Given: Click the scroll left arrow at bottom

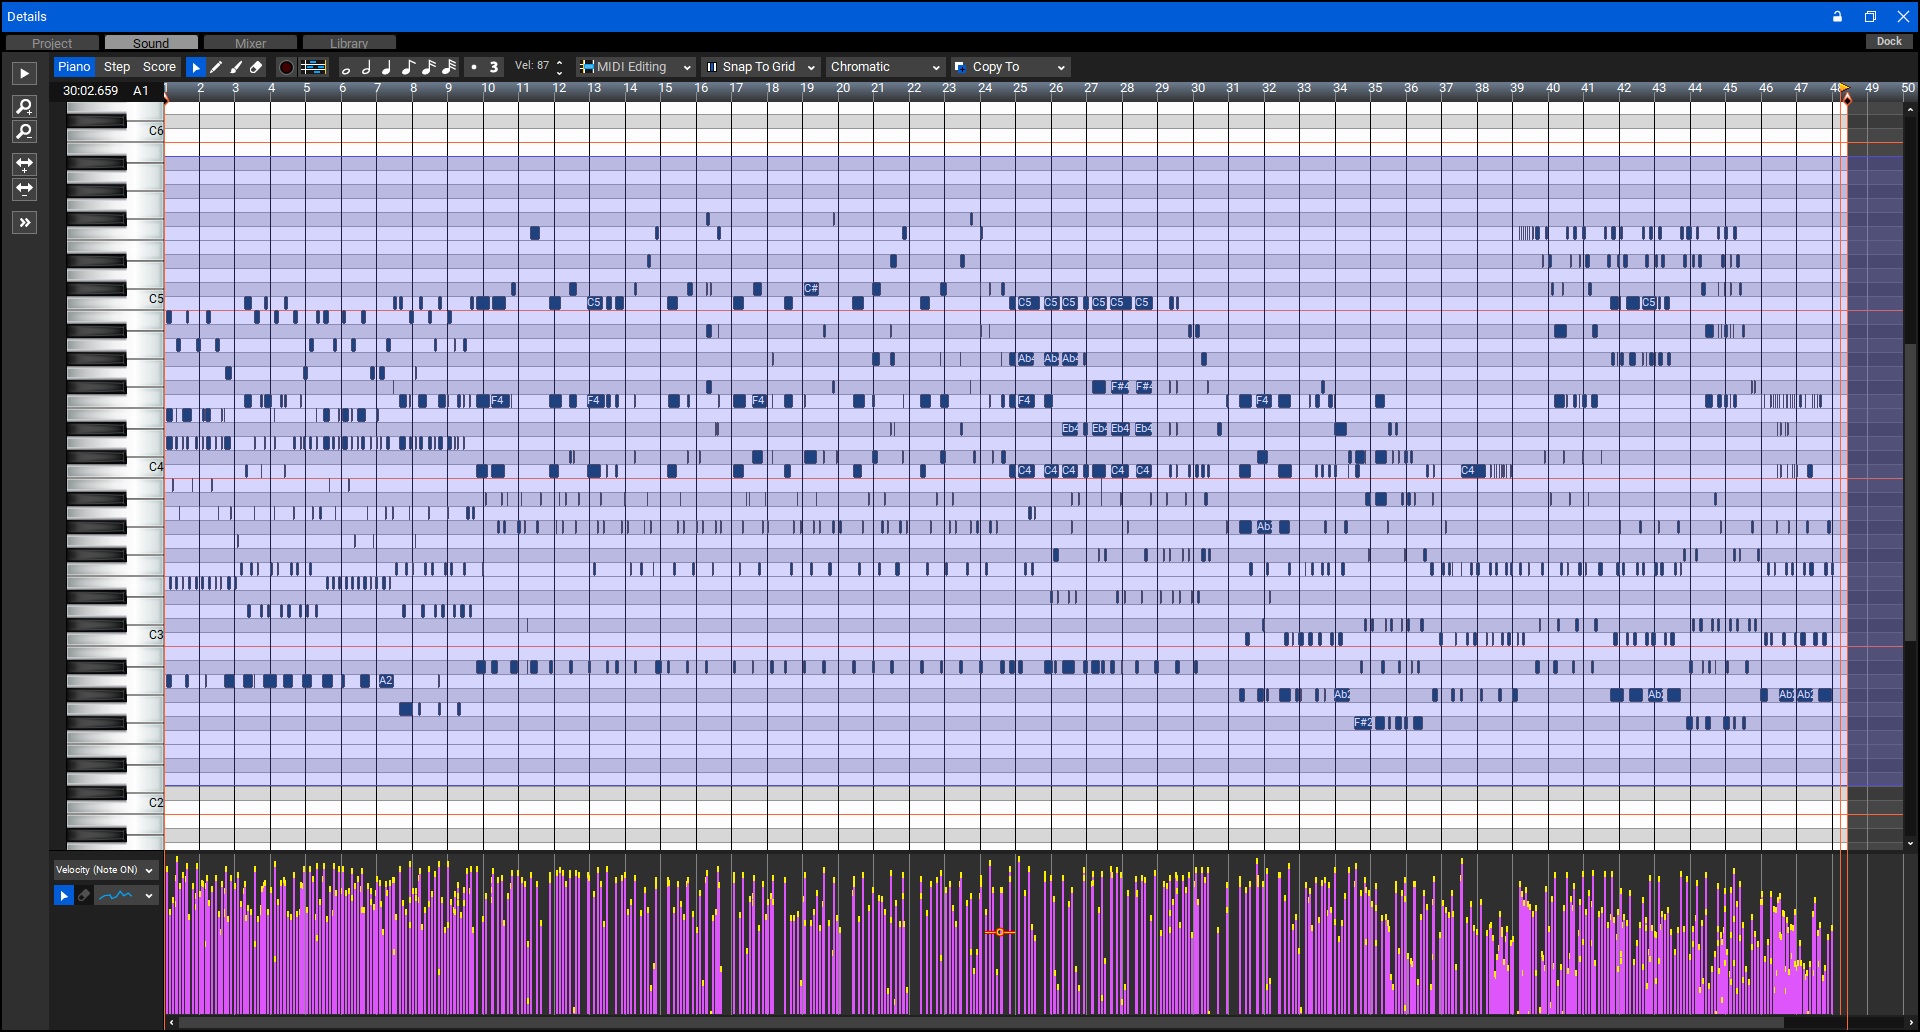Looking at the screenshot, I should 172,1023.
